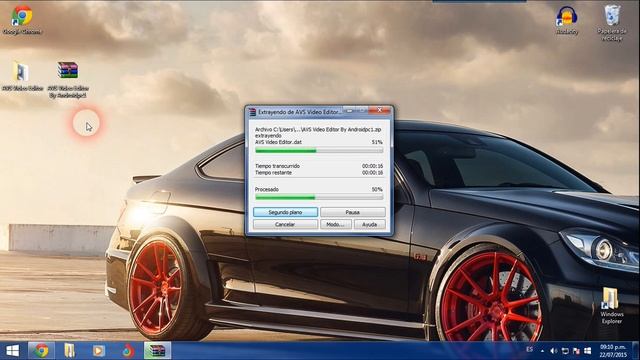Image resolution: width=640 pixels, height=360 pixels.
Task: Open Google Chrome desktop shortcut
Action: [22, 20]
